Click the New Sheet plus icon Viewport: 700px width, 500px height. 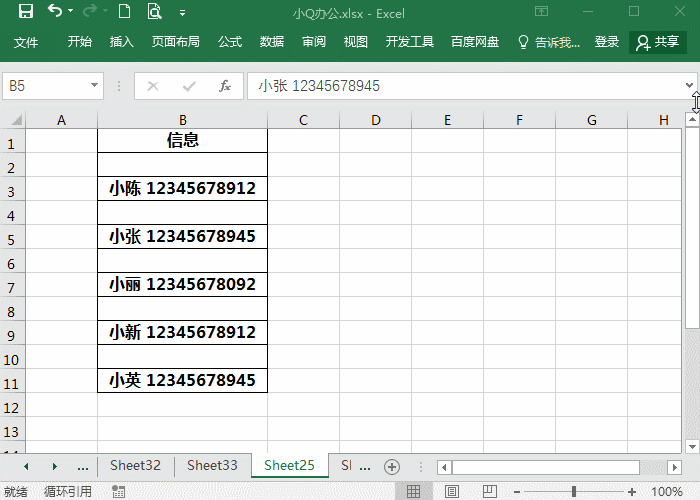coord(392,467)
